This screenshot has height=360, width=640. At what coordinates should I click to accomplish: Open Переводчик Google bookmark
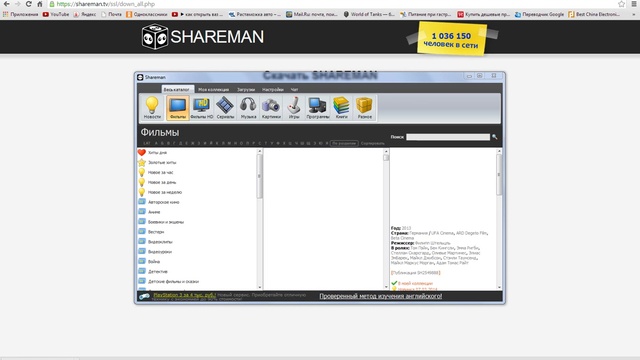[x=539, y=14]
